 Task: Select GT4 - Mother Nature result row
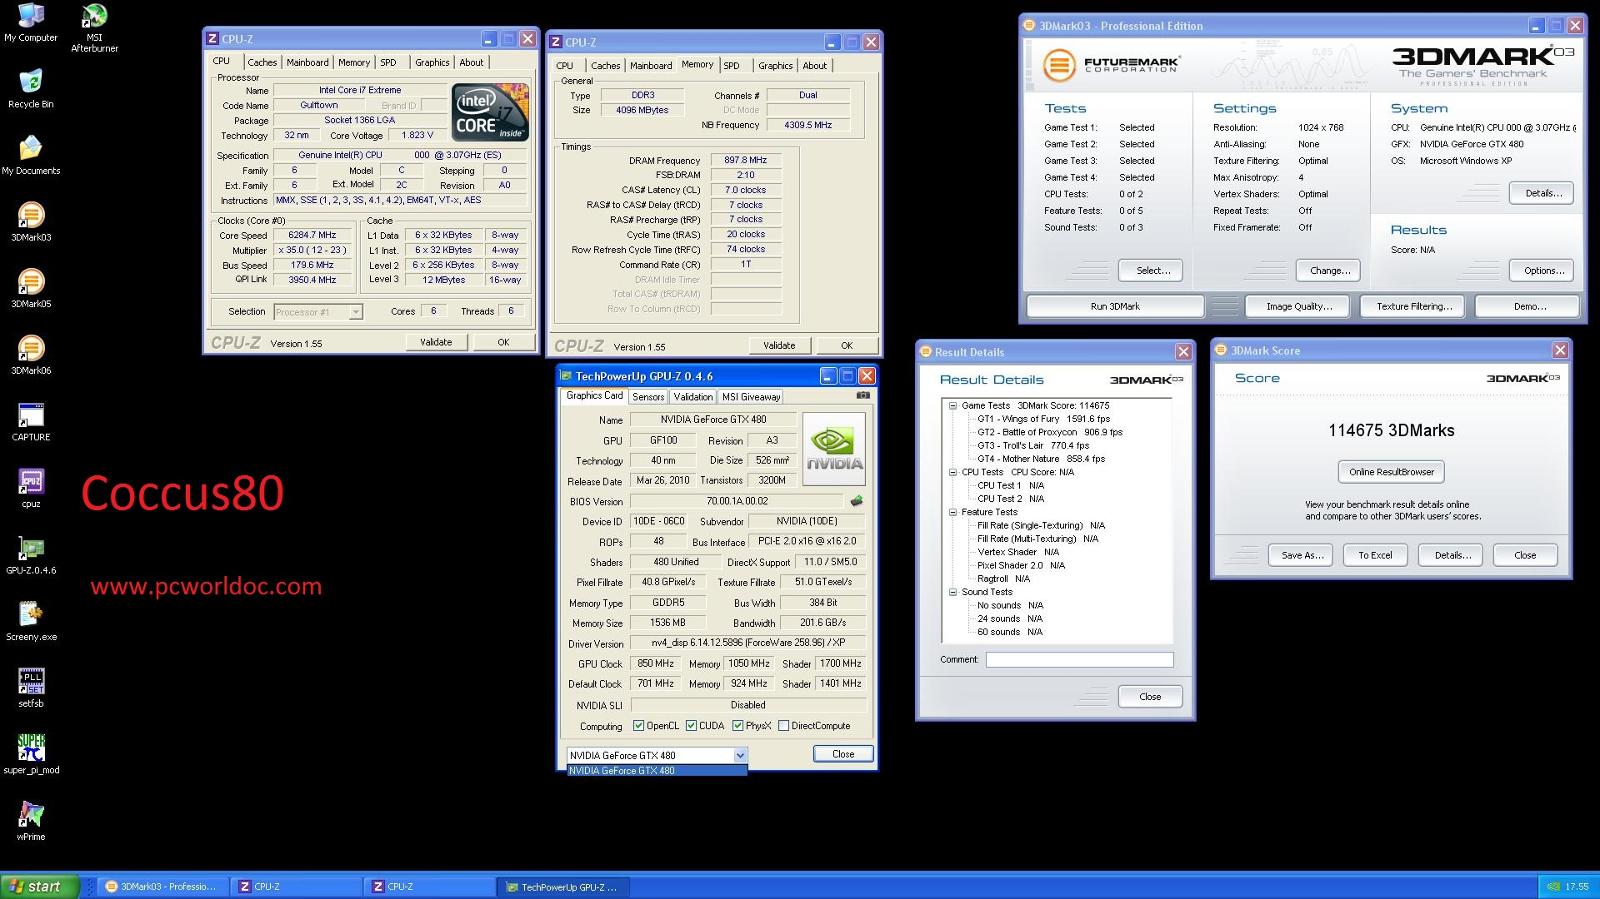[1041, 459]
